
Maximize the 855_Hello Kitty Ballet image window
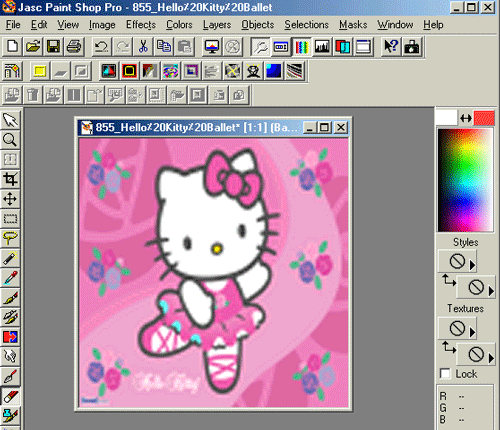click(325, 127)
